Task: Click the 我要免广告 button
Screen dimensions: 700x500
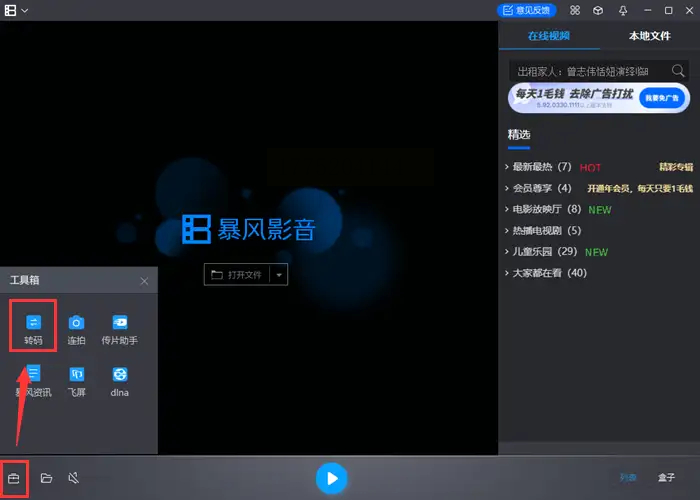Action: click(x=662, y=98)
